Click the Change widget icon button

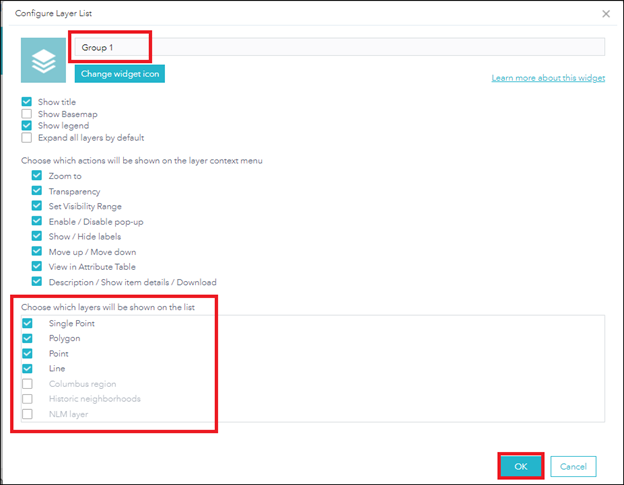(x=120, y=74)
